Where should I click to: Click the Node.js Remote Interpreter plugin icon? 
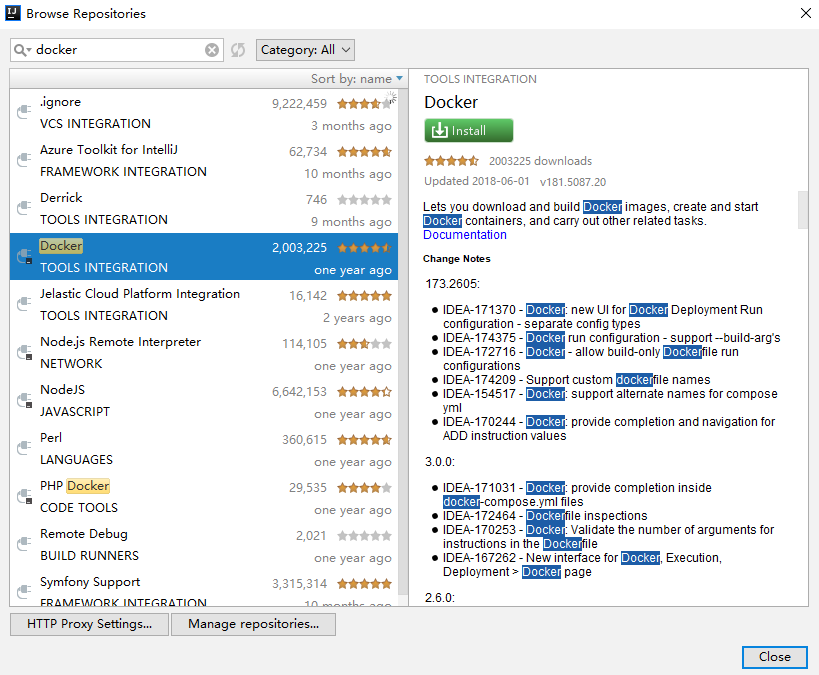click(24, 353)
